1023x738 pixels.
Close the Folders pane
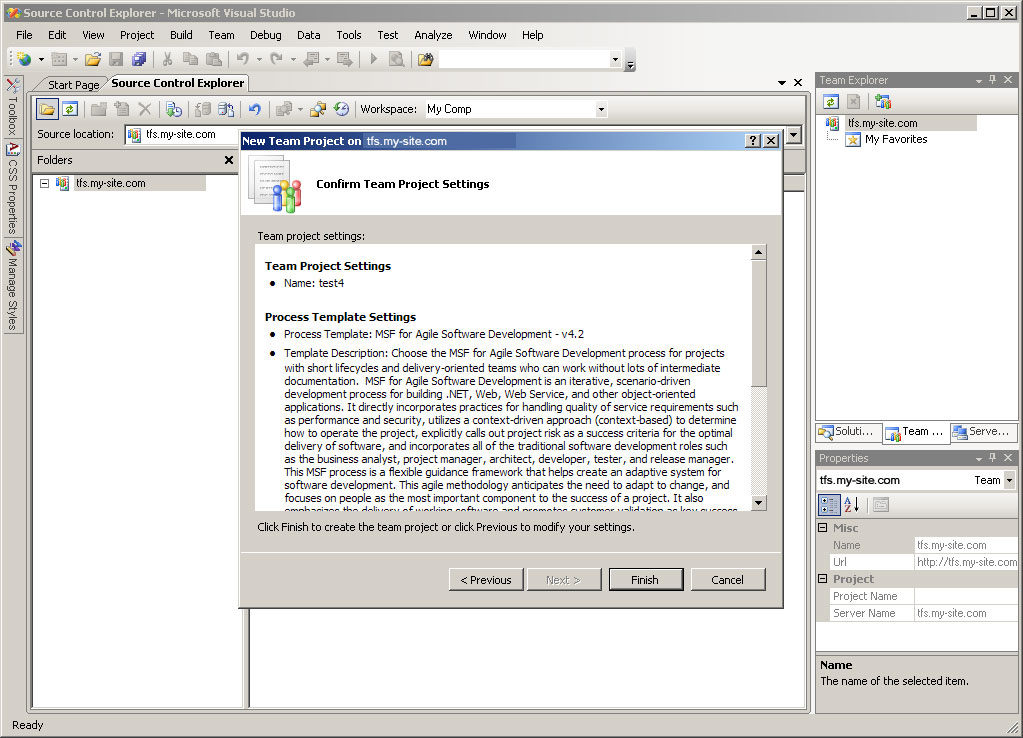(229, 160)
